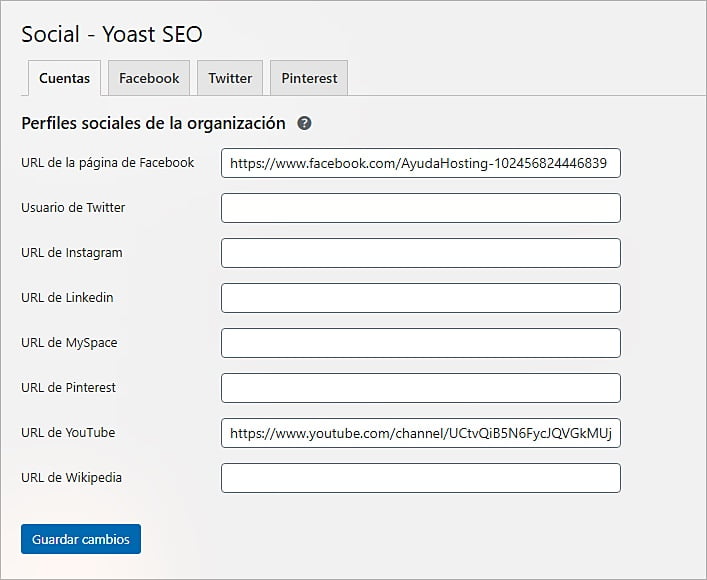This screenshot has width=707, height=580.
Task: Click the 'URL de la página de Facebook' label
Action: pos(107,162)
